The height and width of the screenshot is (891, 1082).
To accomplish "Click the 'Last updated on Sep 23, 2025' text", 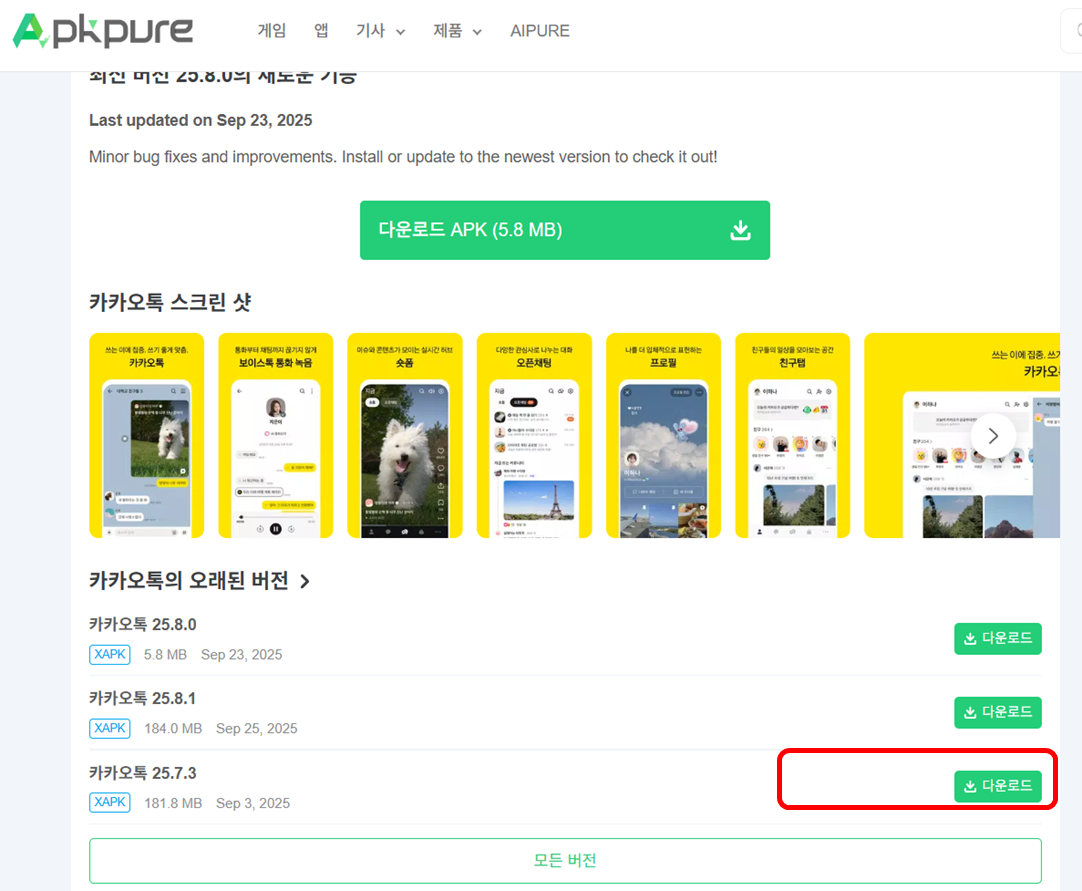I will pos(201,120).
